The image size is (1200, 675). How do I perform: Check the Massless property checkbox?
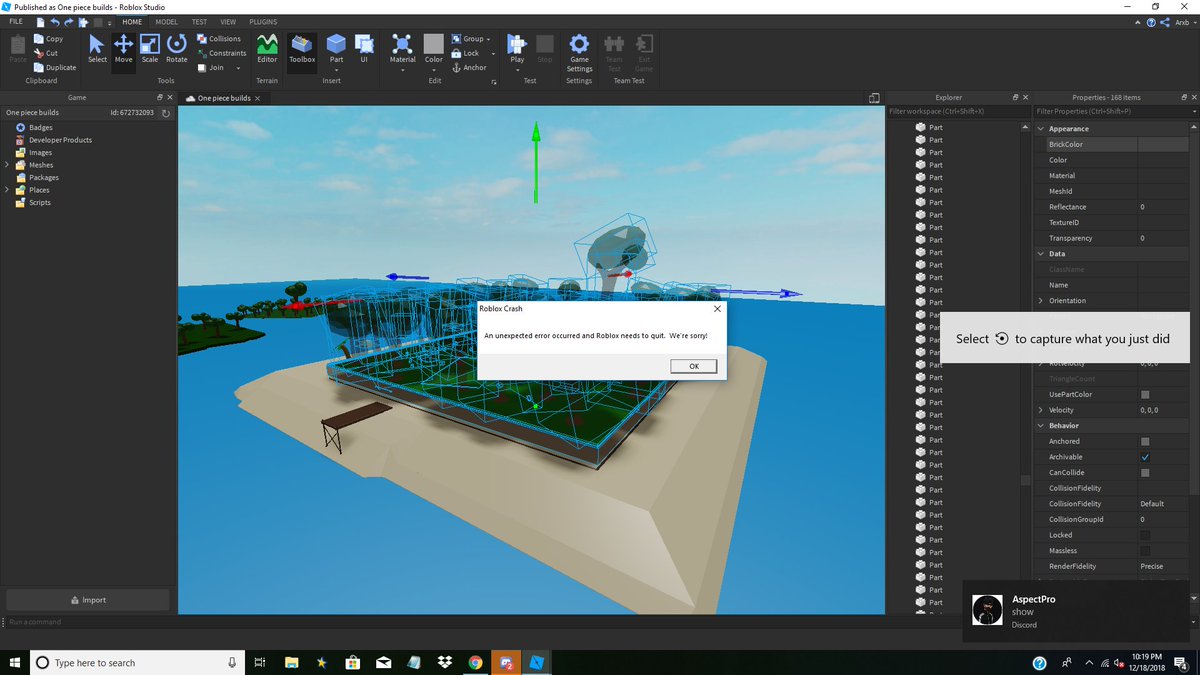tap(1145, 550)
